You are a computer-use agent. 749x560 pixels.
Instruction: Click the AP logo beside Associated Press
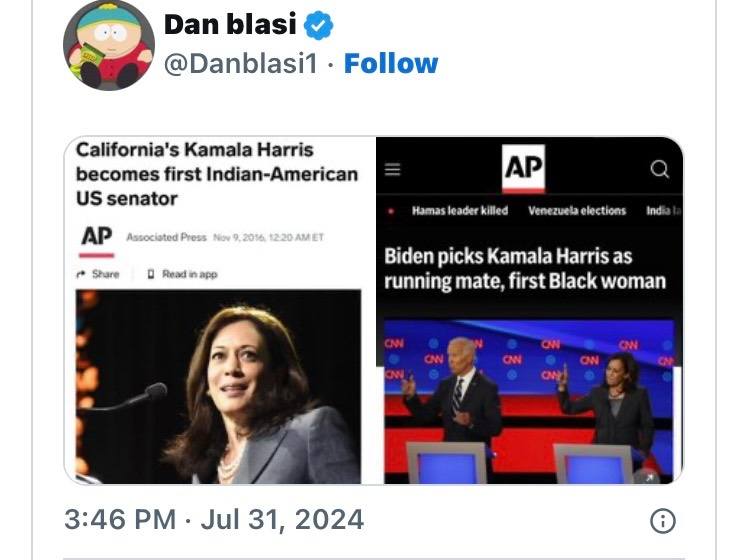pos(97,241)
